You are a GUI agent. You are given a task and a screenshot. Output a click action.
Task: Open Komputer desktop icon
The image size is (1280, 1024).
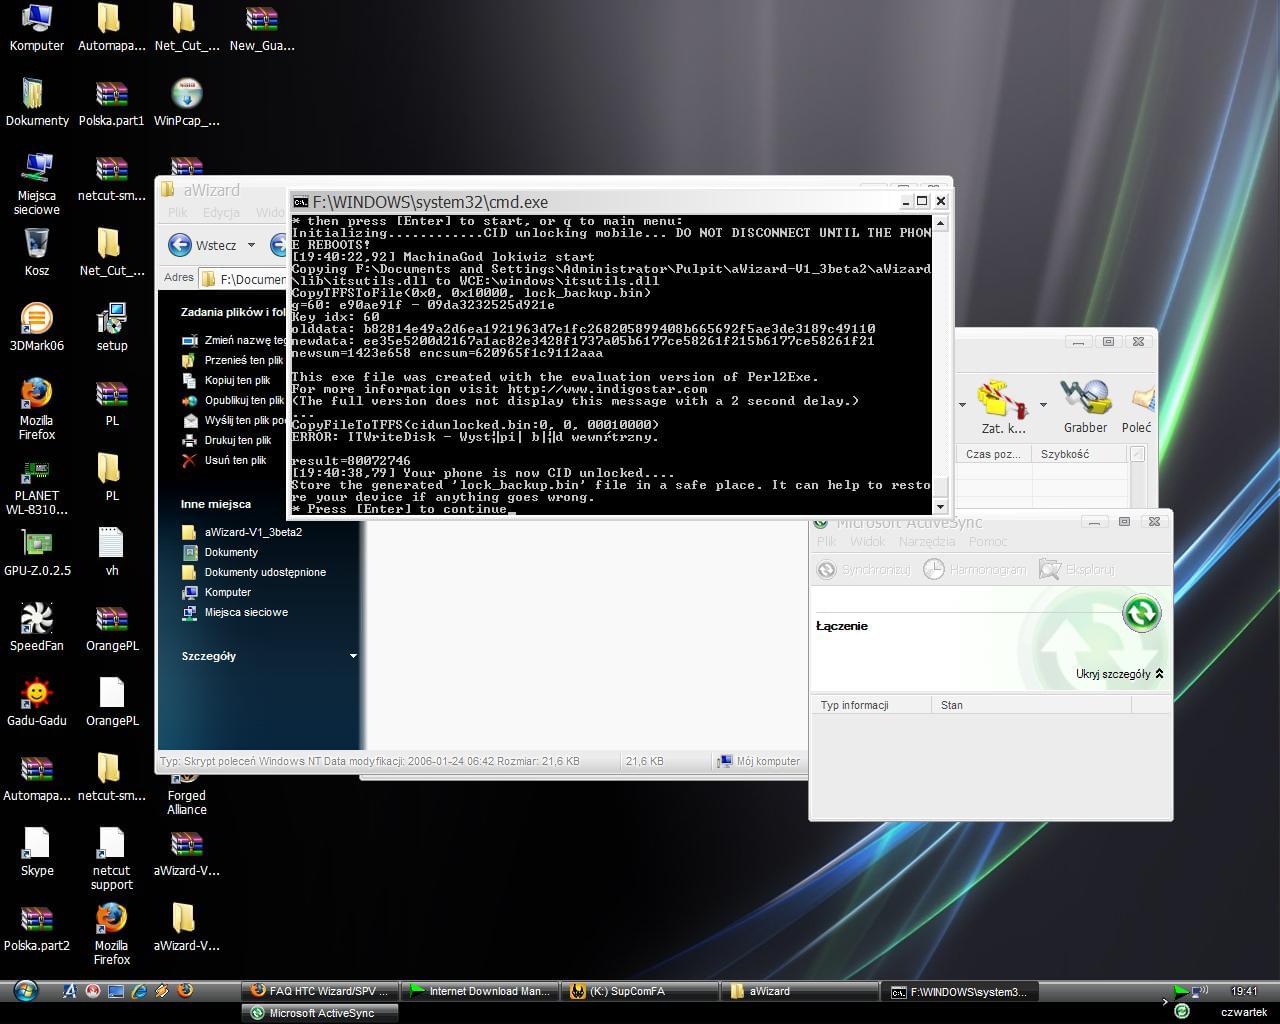(36, 27)
